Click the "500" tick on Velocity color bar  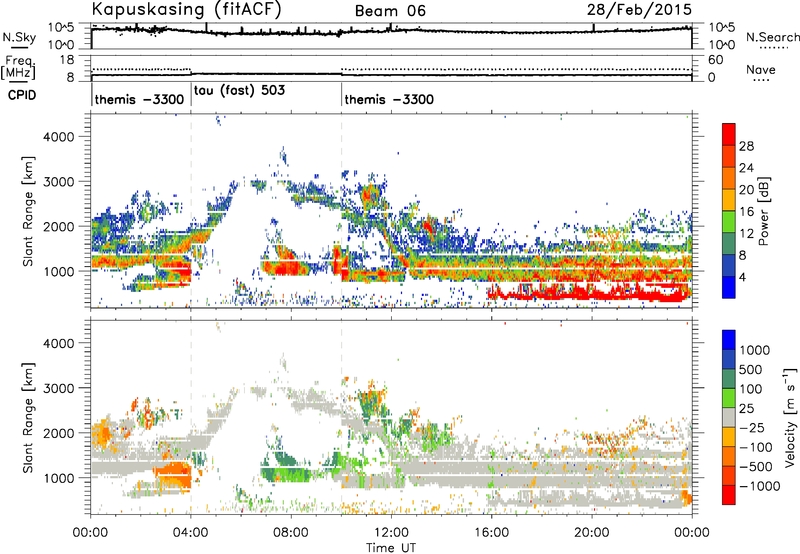(x=751, y=370)
